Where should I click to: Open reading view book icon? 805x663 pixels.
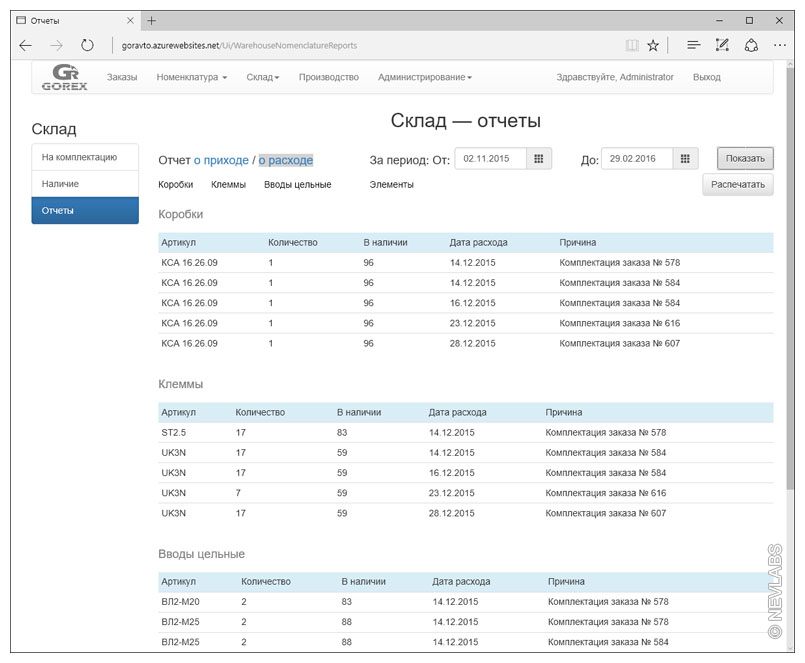pyautogui.click(x=631, y=45)
